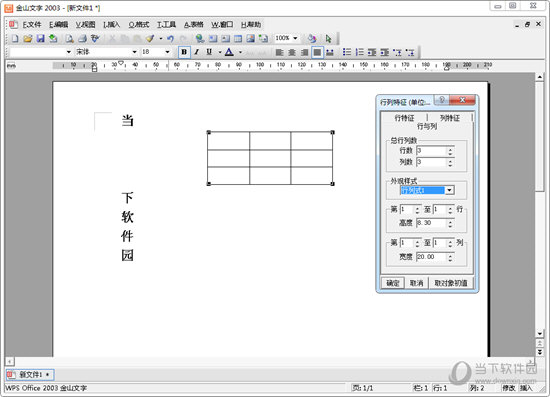The height and width of the screenshot is (397, 550).
Task: Center-align text
Action: click(x=292, y=52)
